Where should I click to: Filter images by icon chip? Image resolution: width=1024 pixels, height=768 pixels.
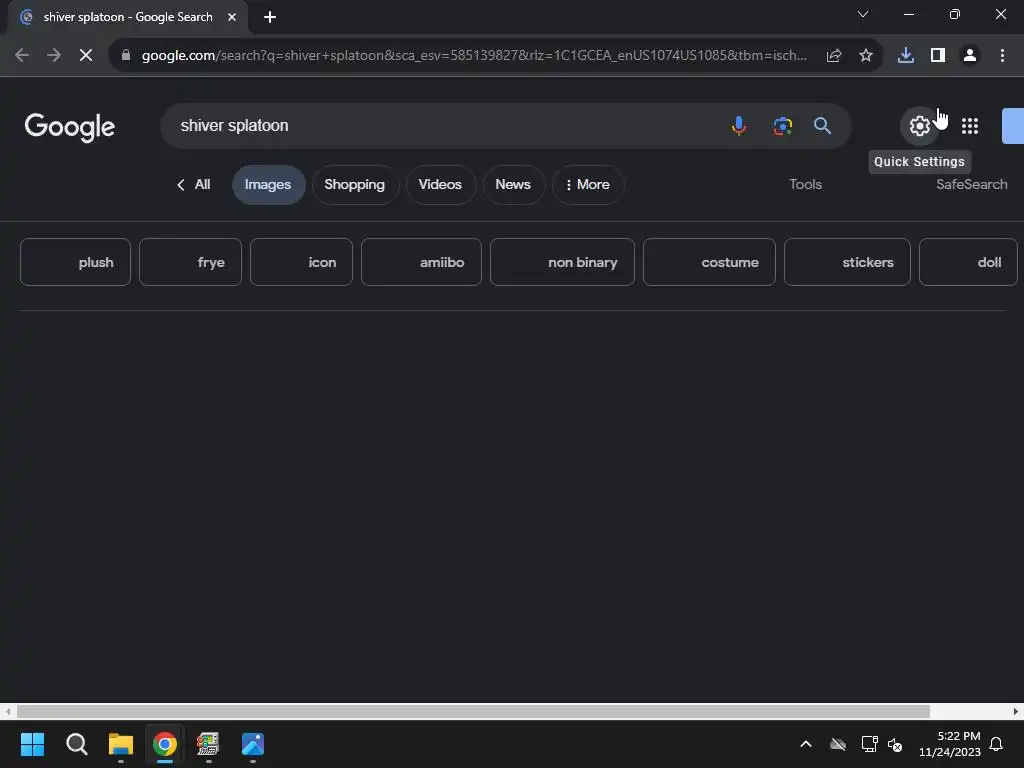(301, 263)
